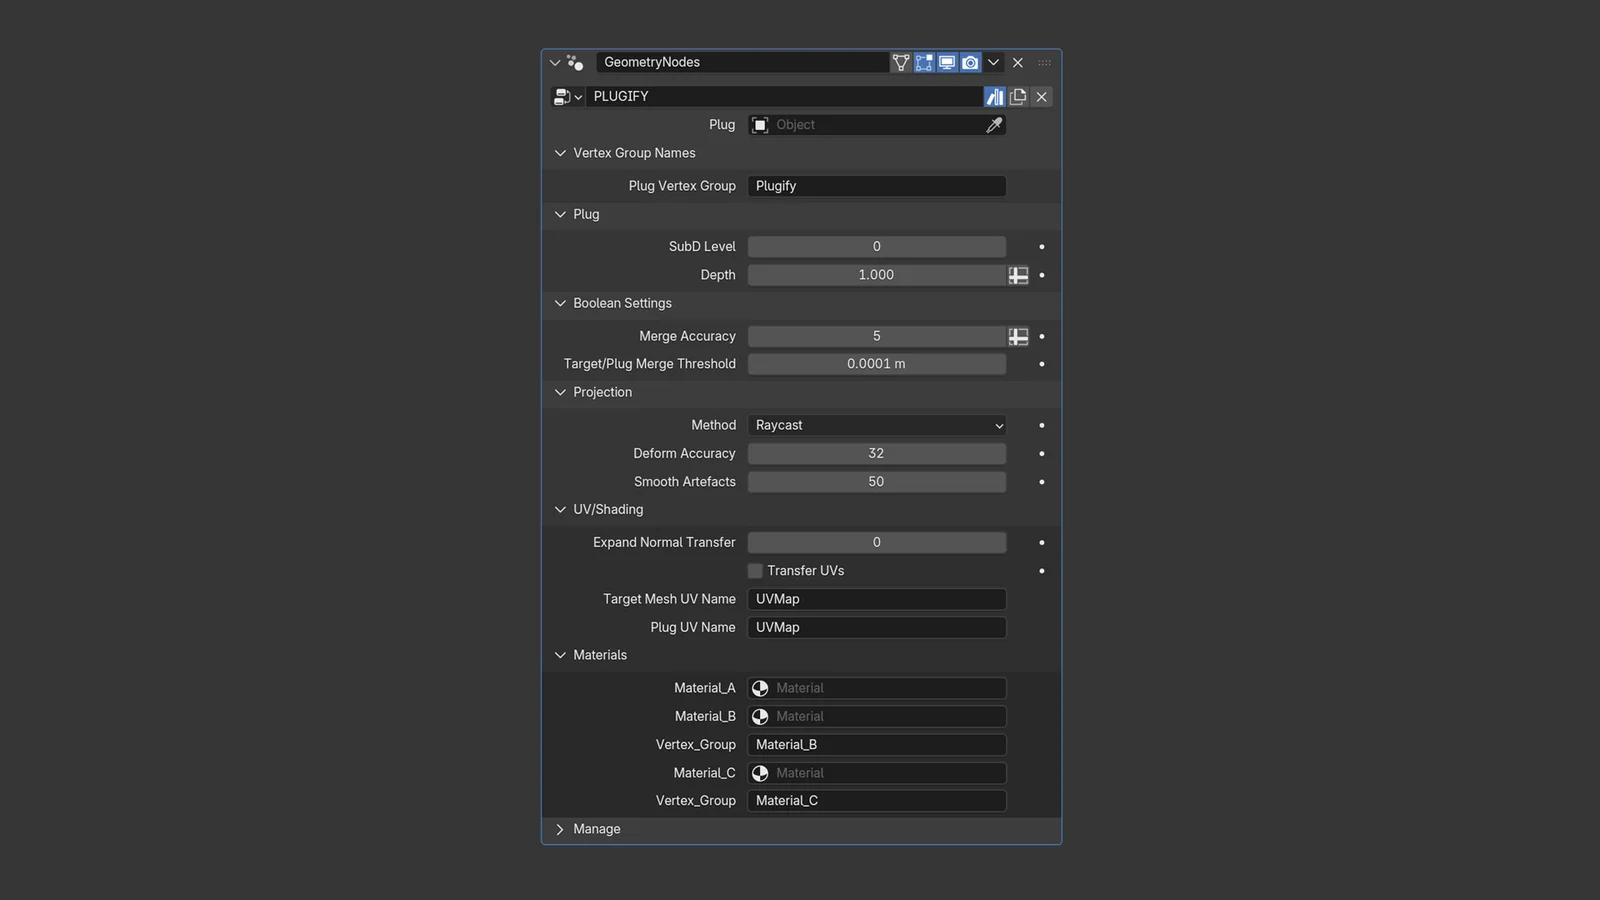Expand the Manage section
The height and width of the screenshot is (900, 1600).
[560, 829]
